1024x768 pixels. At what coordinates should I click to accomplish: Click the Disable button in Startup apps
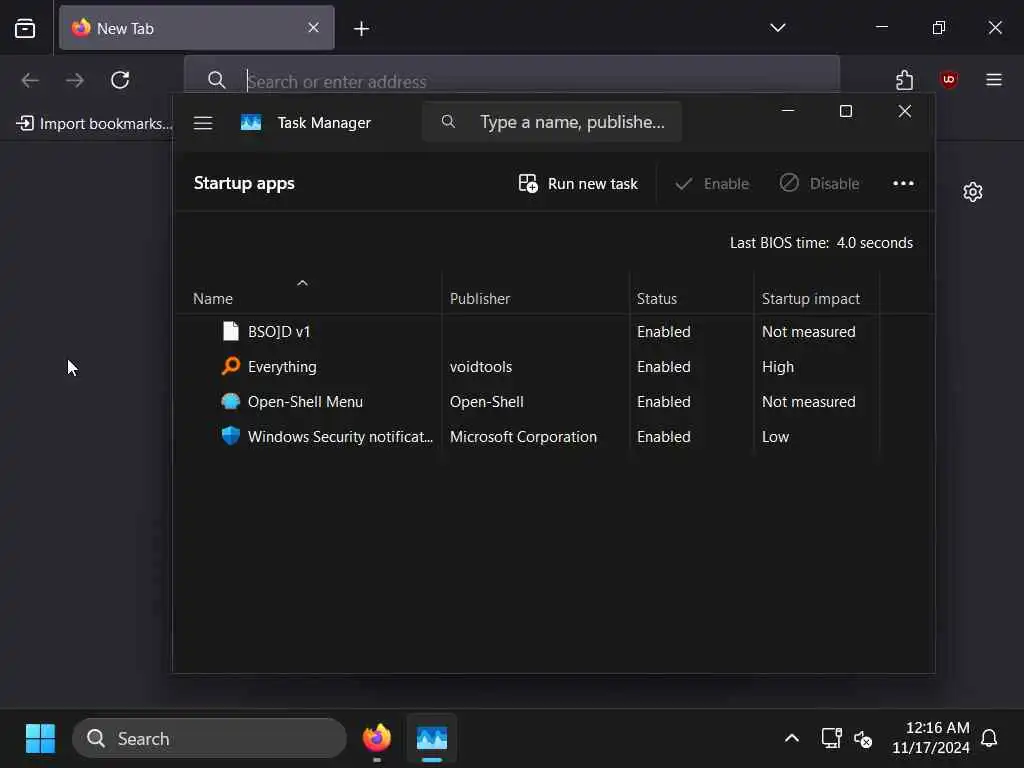pyautogui.click(x=820, y=184)
